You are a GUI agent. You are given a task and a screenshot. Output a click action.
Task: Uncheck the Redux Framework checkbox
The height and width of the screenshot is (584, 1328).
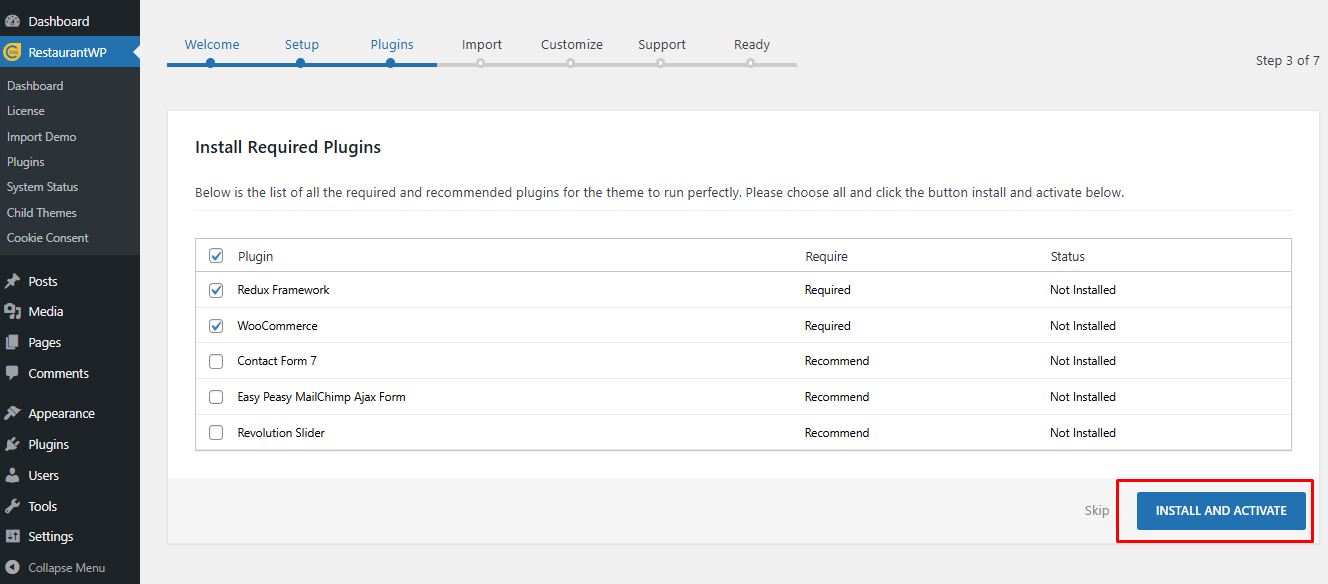216,290
